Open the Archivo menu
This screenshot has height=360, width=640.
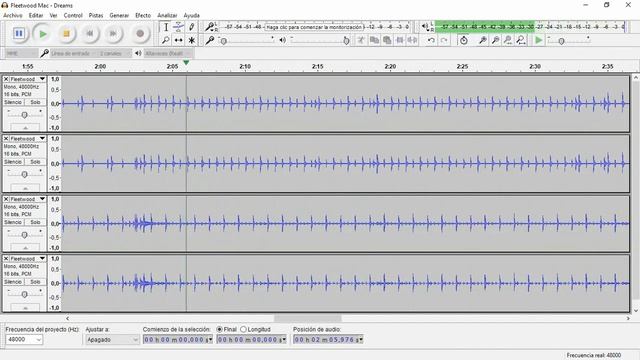point(13,15)
